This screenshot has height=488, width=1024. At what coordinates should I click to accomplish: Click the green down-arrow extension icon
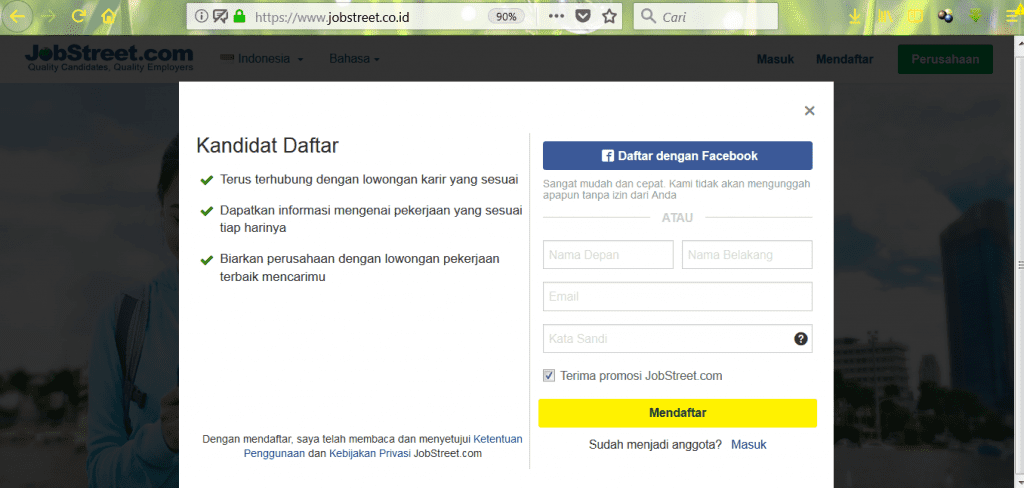[976, 16]
